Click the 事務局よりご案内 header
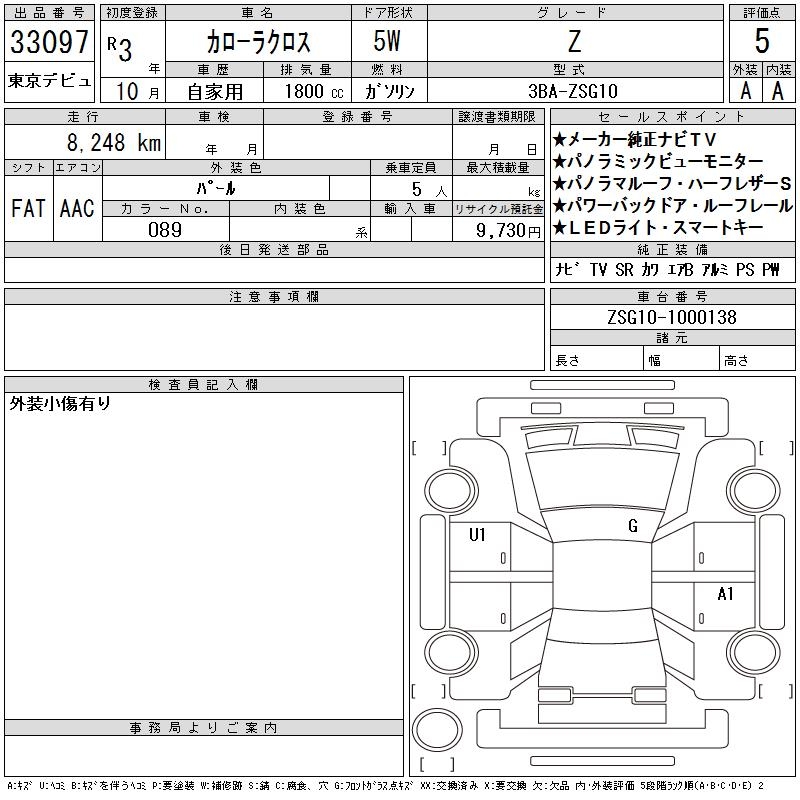The height and width of the screenshot is (800, 800). pyautogui.click(x=204, y=728)
